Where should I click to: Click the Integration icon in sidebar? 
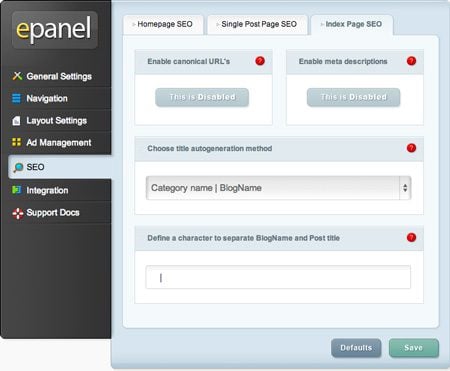click(x=16, y=190)
